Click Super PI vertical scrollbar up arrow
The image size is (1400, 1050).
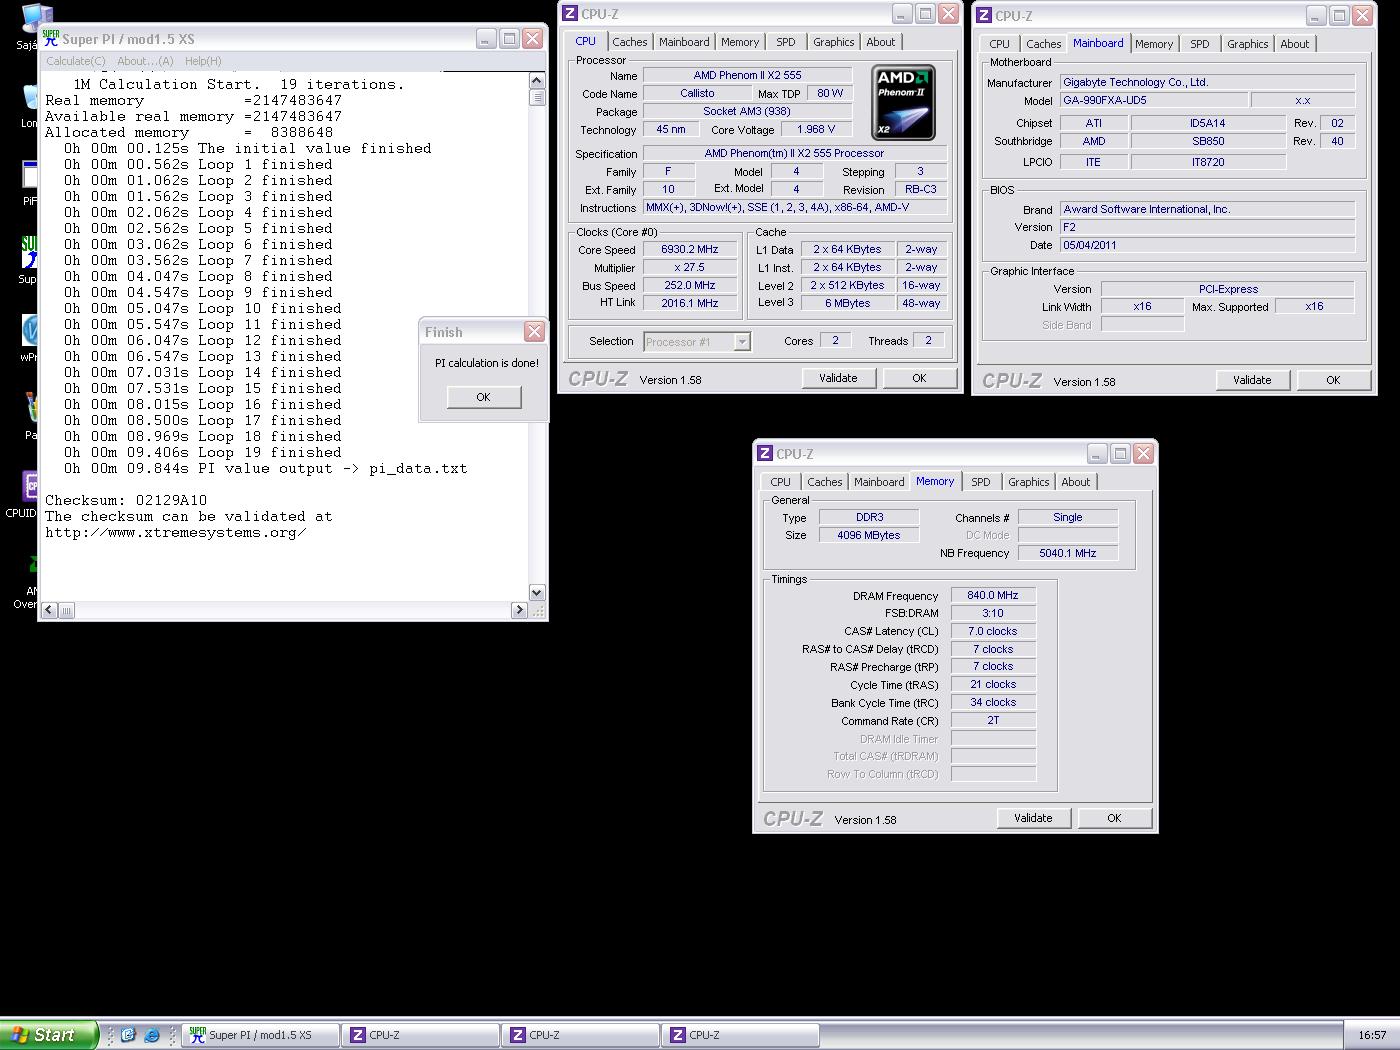(x=537, y=82)
